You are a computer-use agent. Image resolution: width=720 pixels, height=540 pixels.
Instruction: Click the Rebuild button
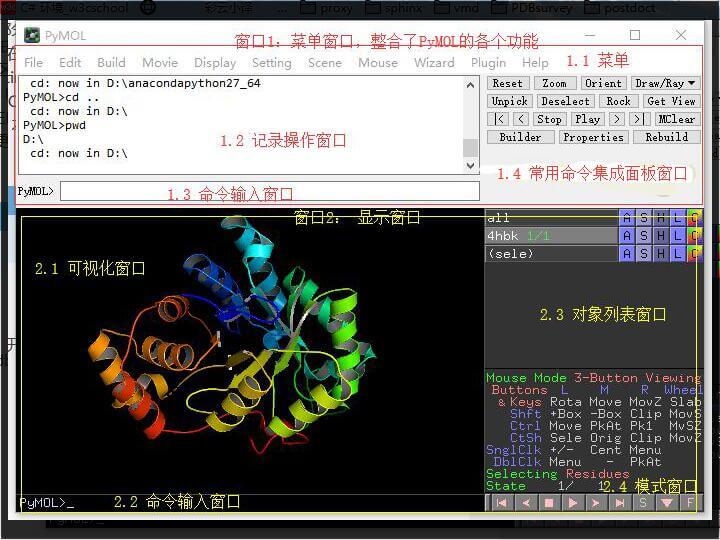click(666, 137)
